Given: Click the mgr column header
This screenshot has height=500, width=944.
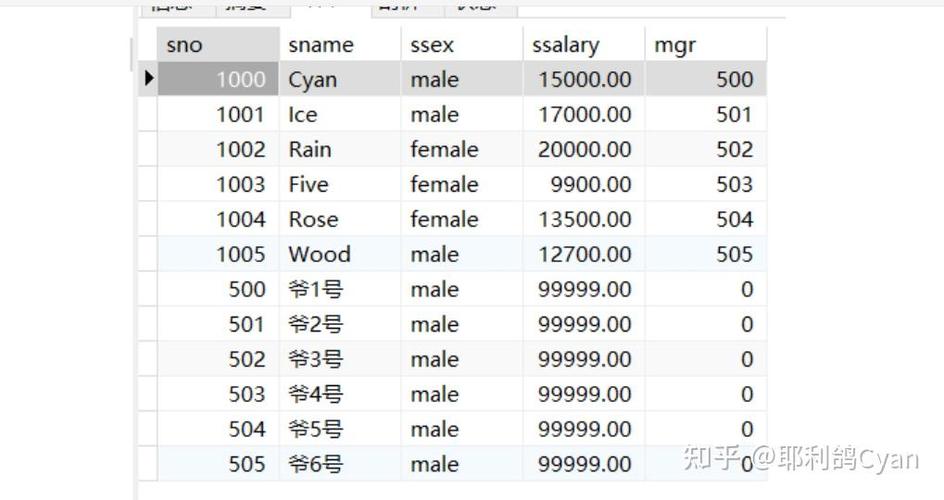Looking at the screenshot, I should (706, 45).
